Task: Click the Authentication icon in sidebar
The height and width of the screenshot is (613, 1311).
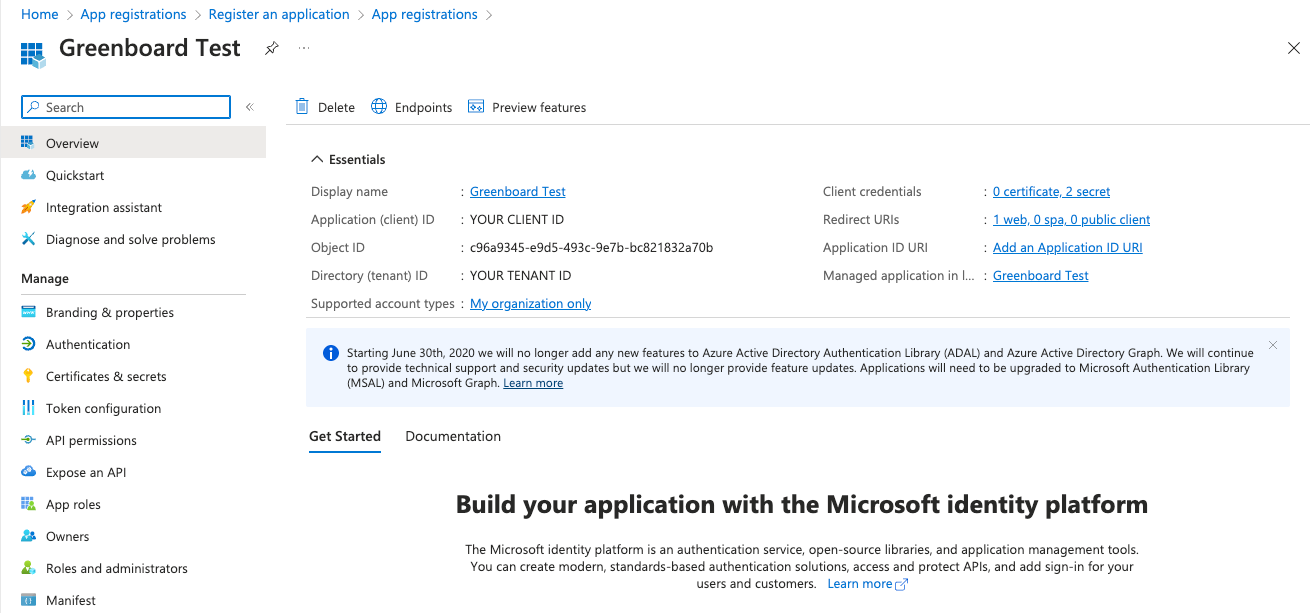Action: click(x=28, y=344)
